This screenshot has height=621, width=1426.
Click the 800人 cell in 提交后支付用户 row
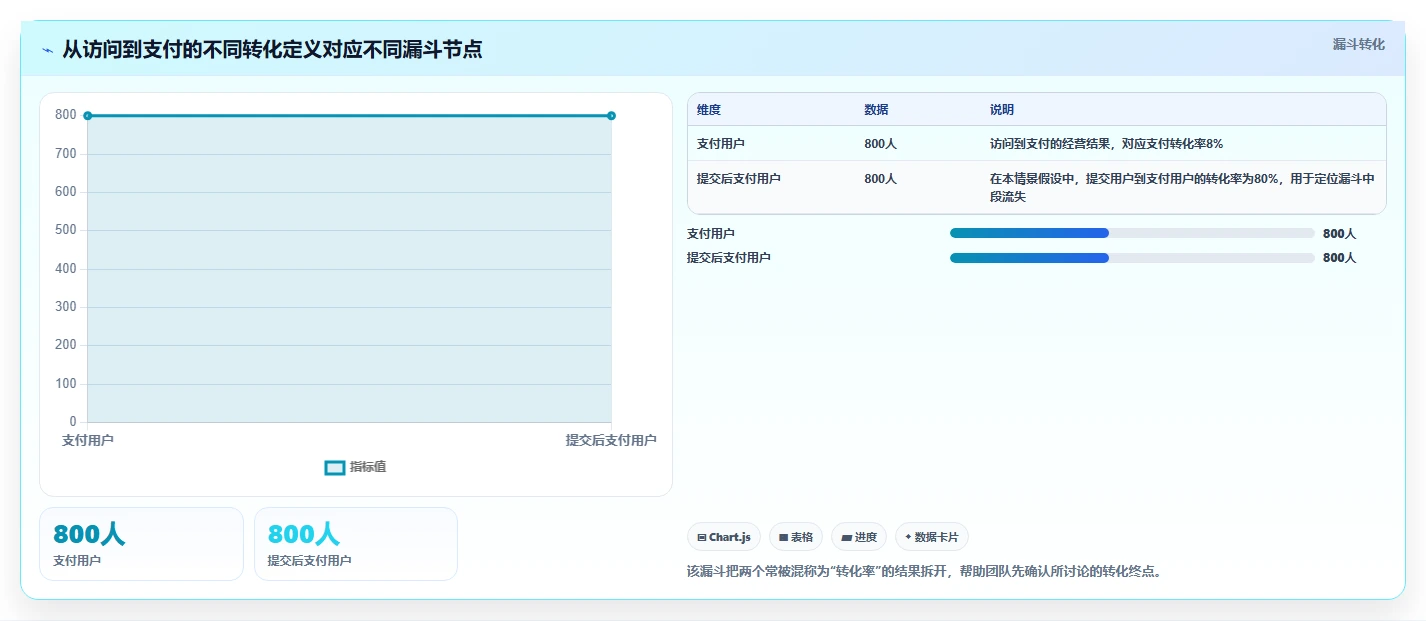click(880, 179)
